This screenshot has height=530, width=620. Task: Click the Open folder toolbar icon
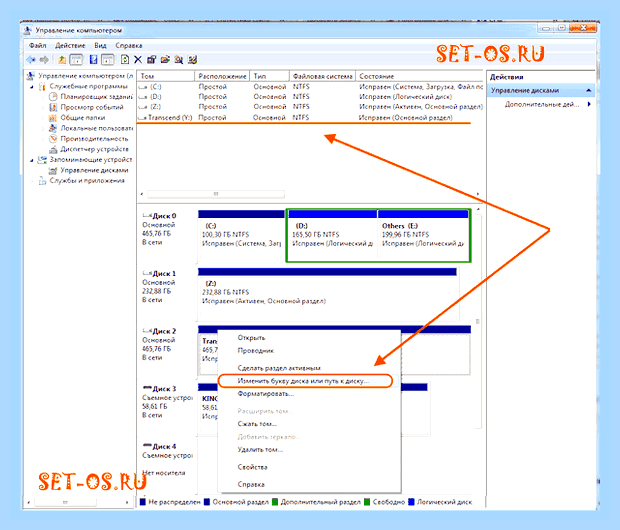point(165,60)
